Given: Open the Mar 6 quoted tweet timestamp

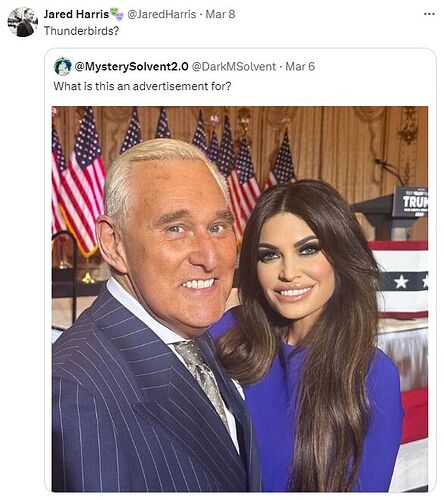Looking at the screenshot, I should [x=300, y=67].
